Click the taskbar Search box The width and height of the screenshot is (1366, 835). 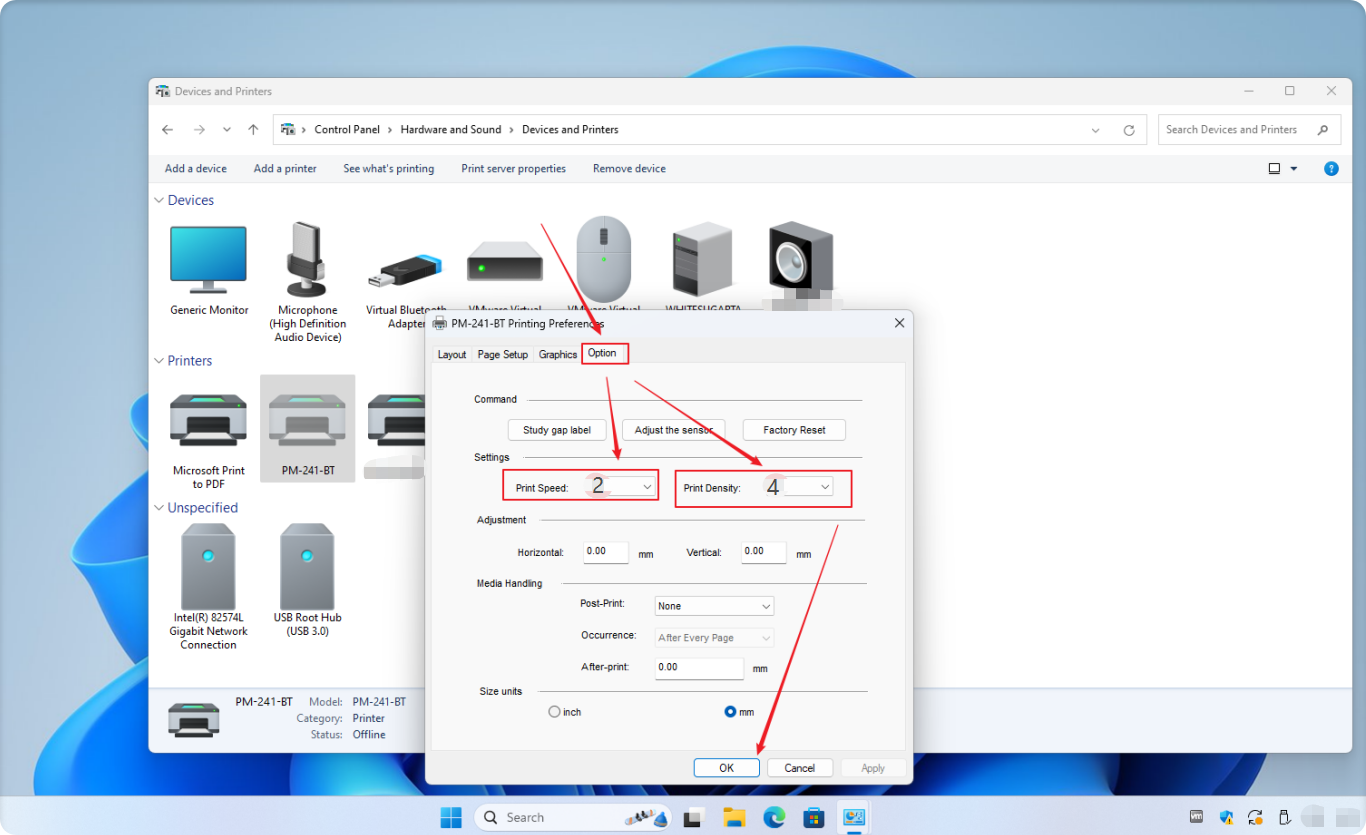pos(572,817)
